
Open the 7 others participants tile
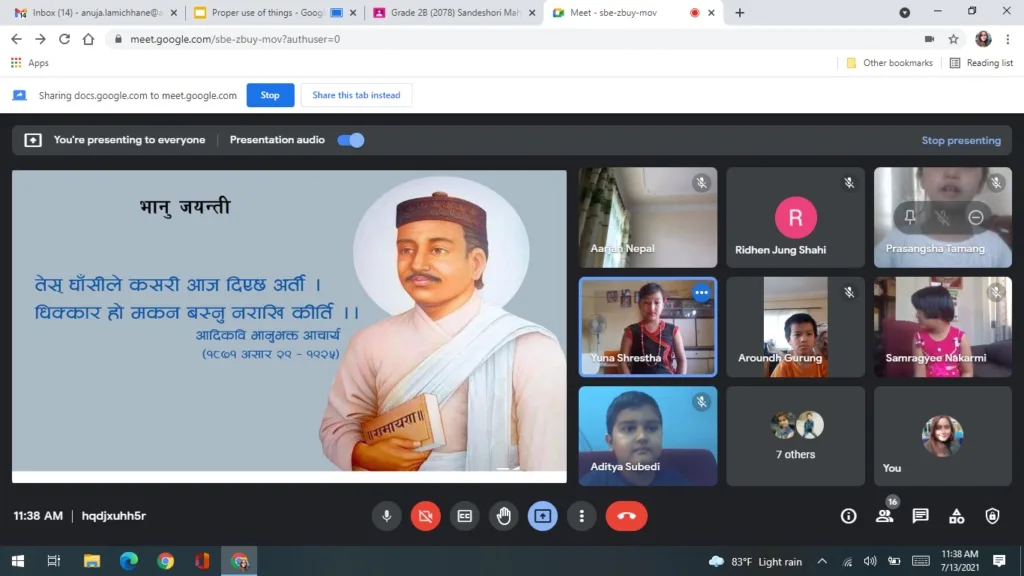point(795,436)
